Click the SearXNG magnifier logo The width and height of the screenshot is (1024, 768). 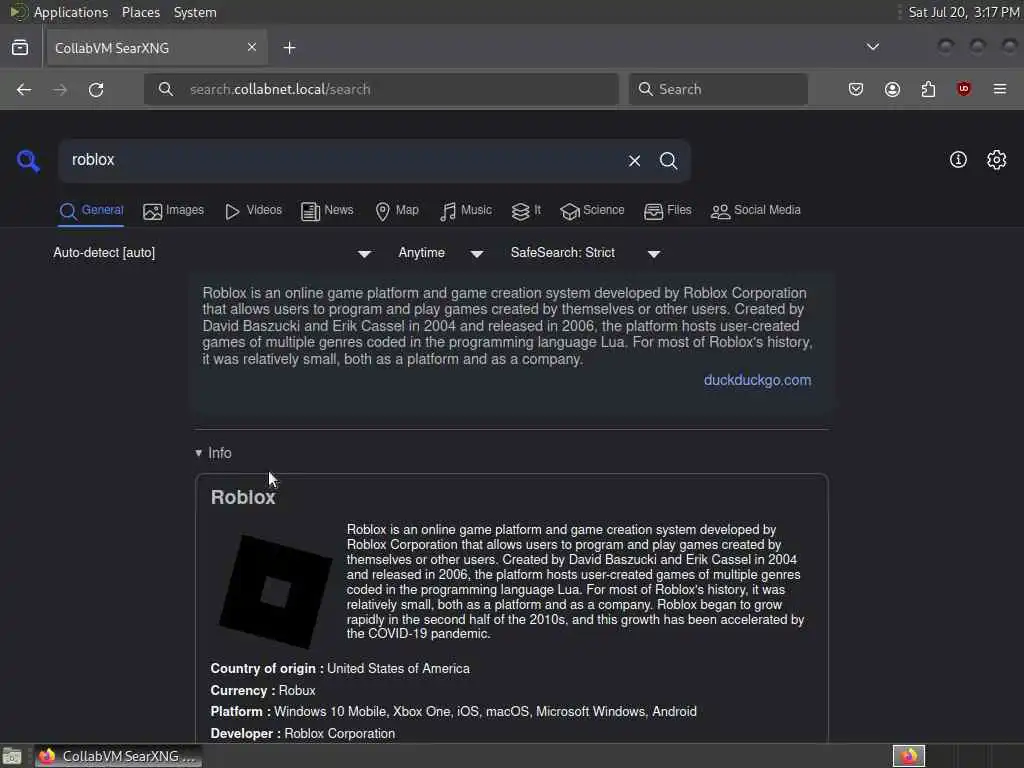[28, 161]
